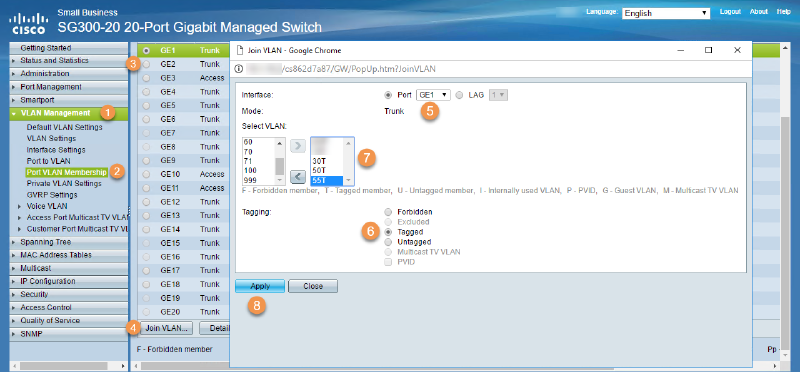Expand MAC Address Tables menu
Viewport: 800px width, 372px height.
[x=56, y=255]
